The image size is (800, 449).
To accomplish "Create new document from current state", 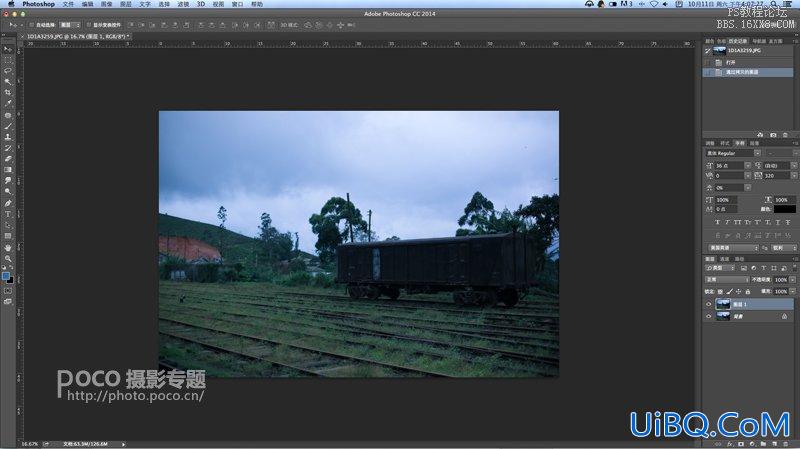I will point(760,135).
